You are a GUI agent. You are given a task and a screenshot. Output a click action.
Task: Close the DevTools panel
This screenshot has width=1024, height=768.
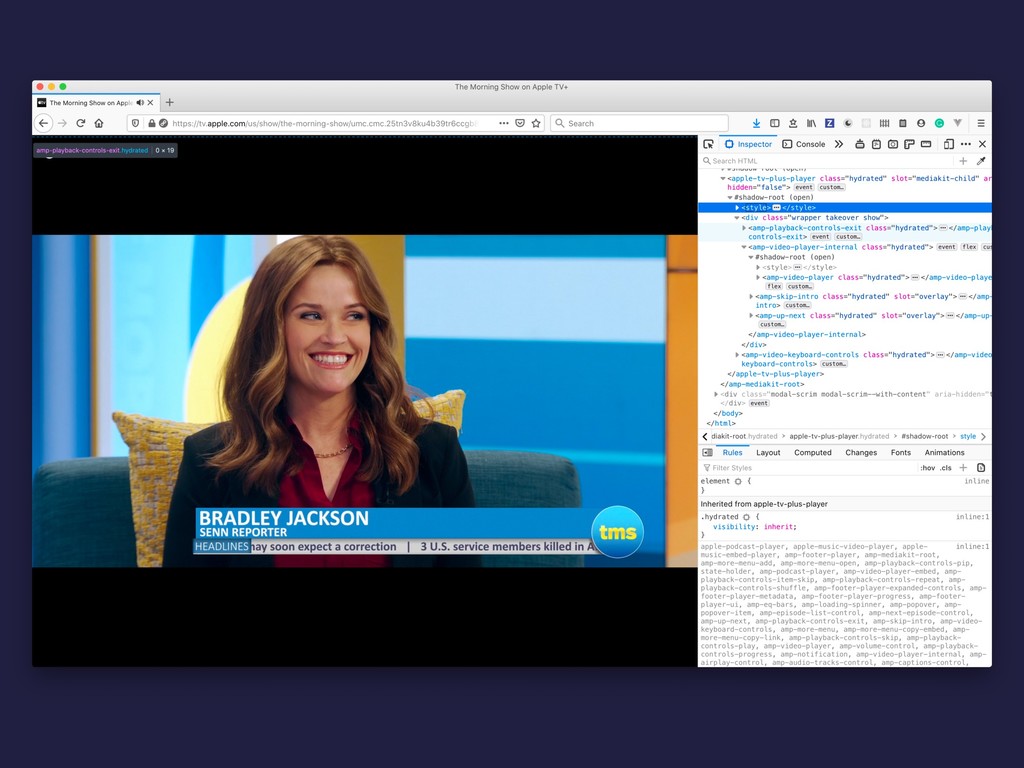(982, 144)
